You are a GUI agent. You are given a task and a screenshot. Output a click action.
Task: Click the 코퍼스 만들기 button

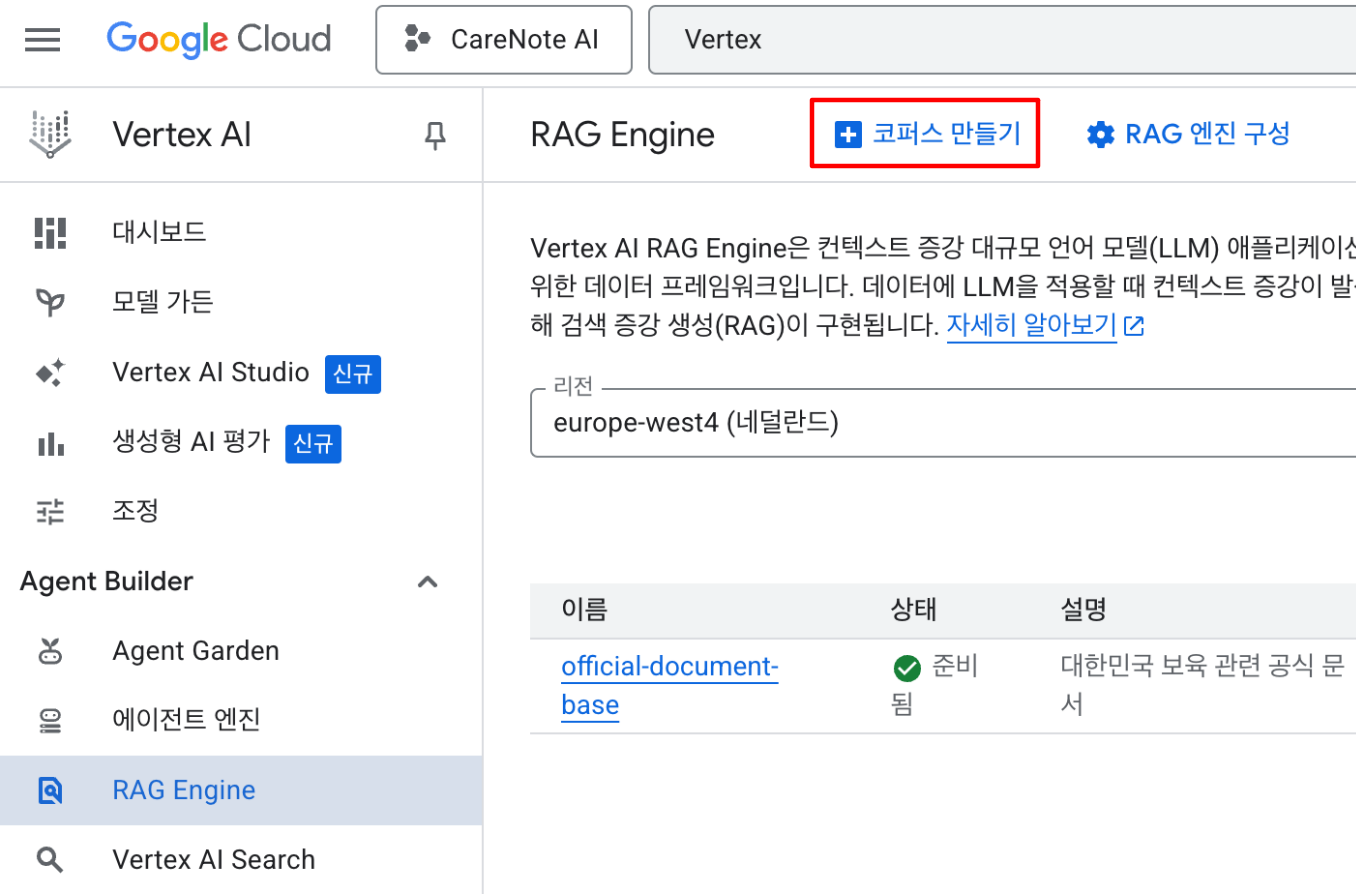point(926,134)
